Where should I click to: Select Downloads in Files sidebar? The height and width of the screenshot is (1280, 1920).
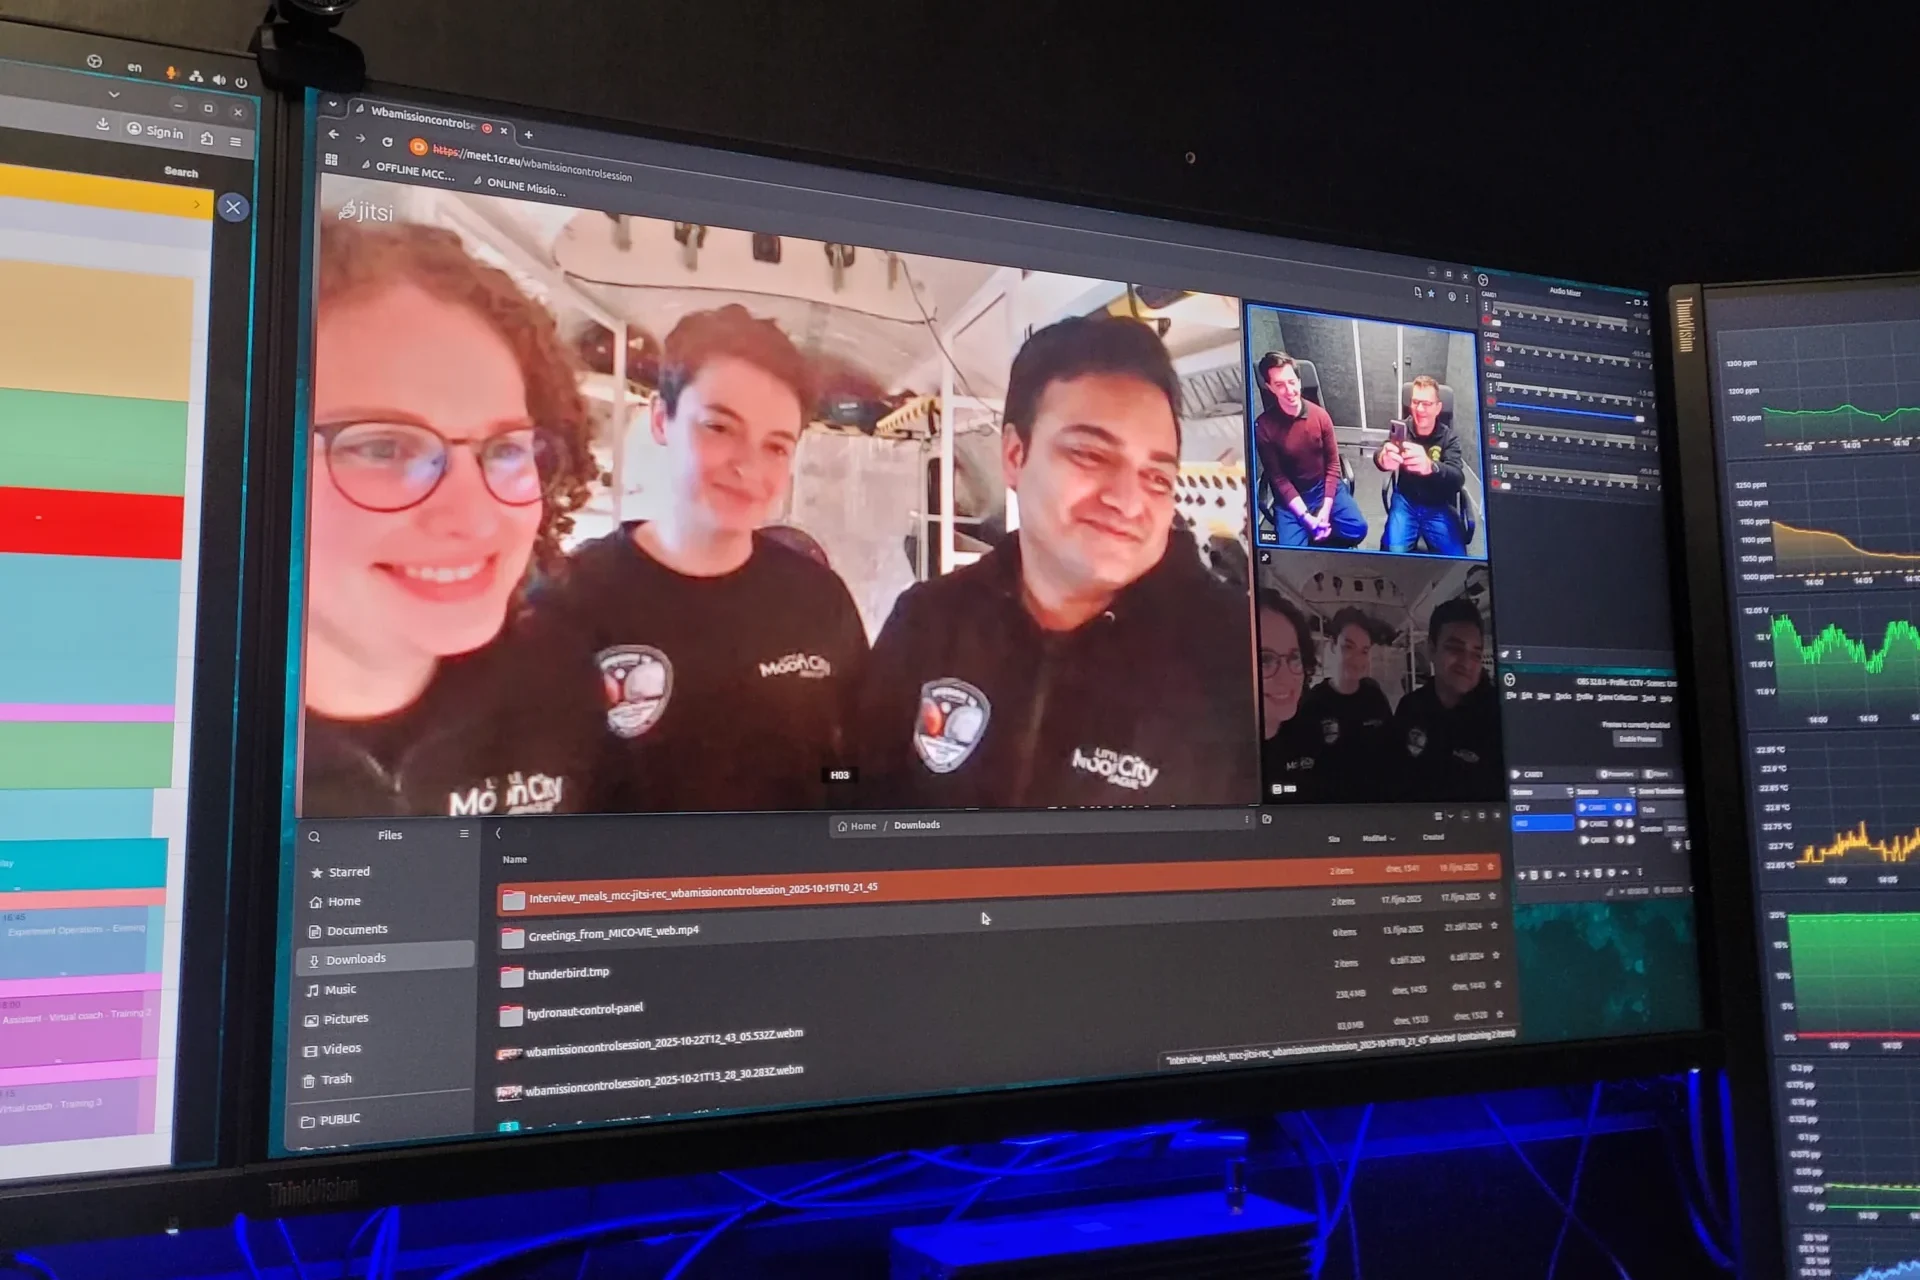[355, 959]
